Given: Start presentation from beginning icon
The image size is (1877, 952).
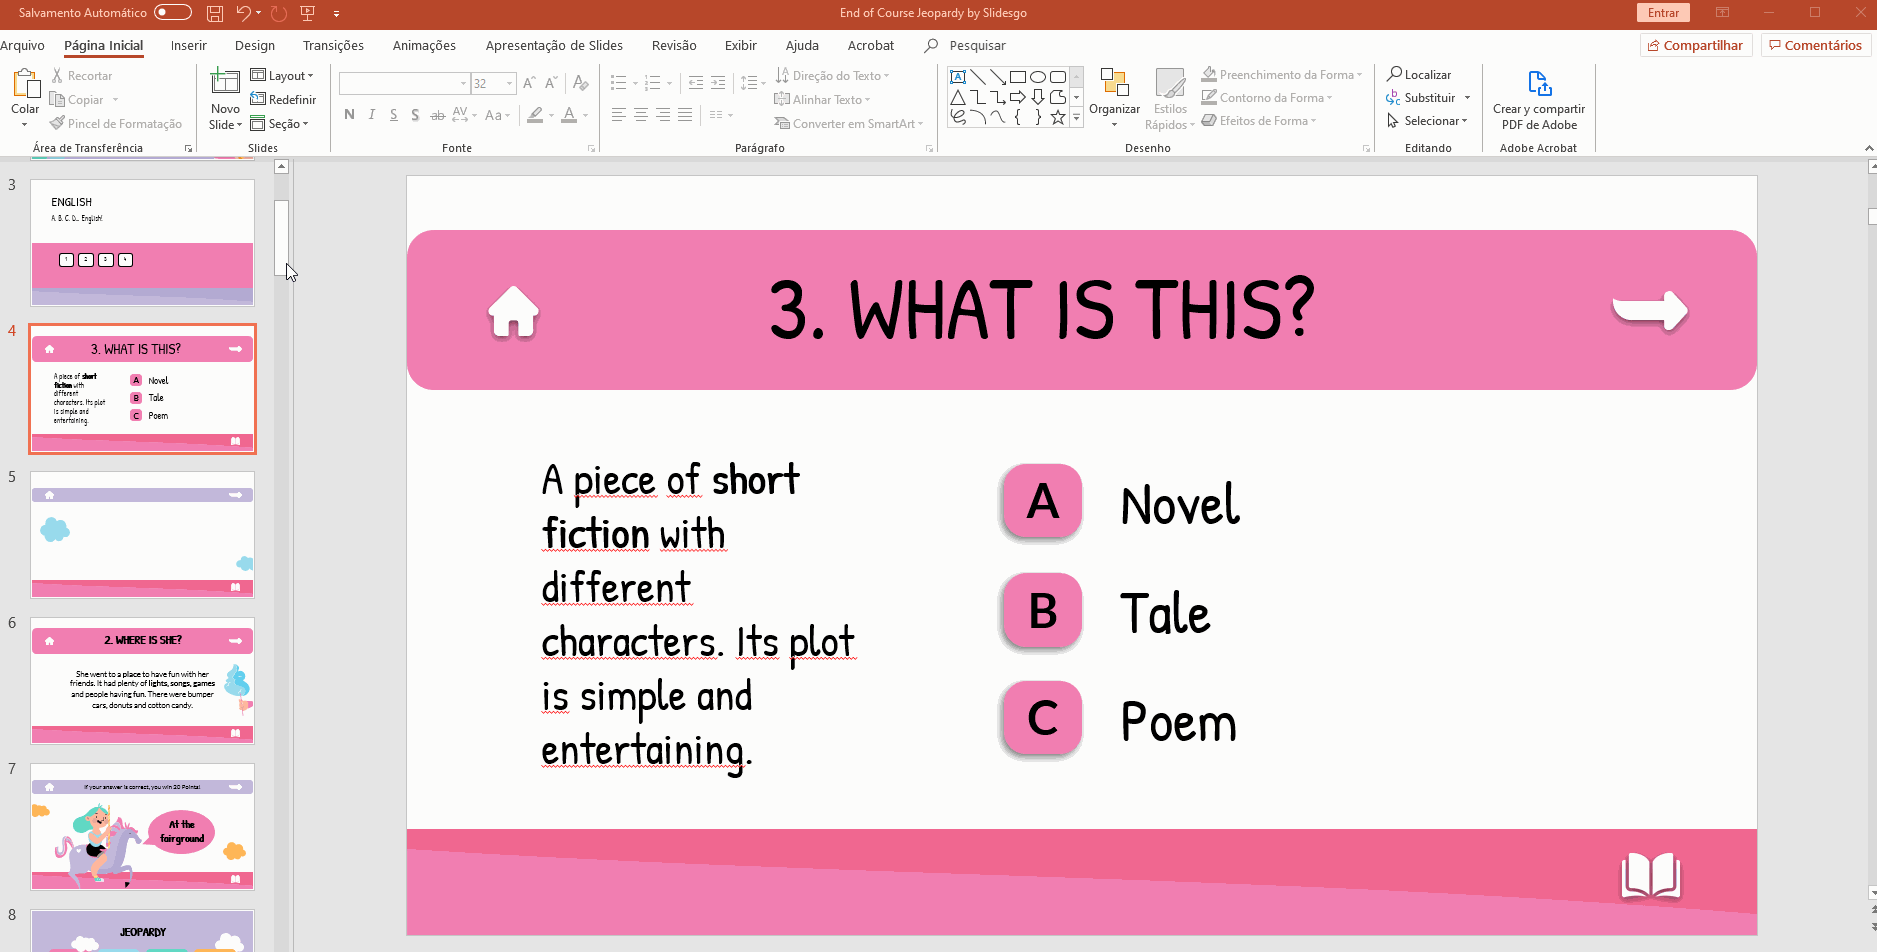Looking at the screenshot, I should [307, 13].
